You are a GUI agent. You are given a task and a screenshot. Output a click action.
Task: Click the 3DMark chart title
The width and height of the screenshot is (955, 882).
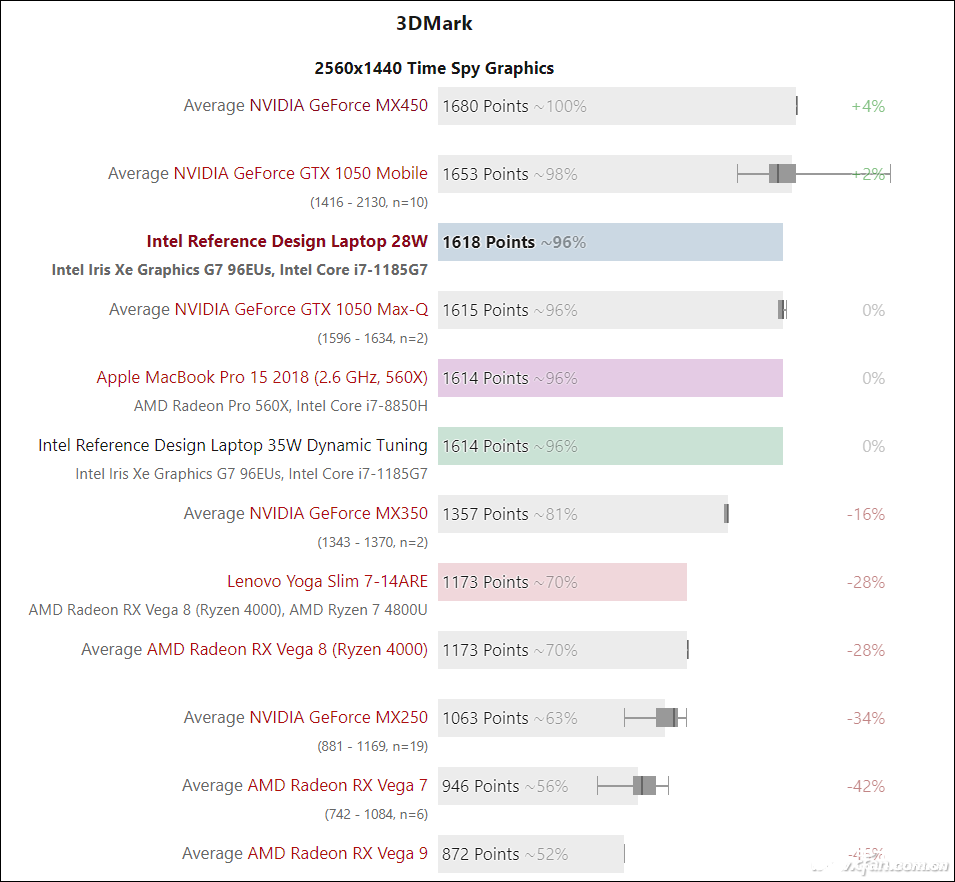click(434, 23)
